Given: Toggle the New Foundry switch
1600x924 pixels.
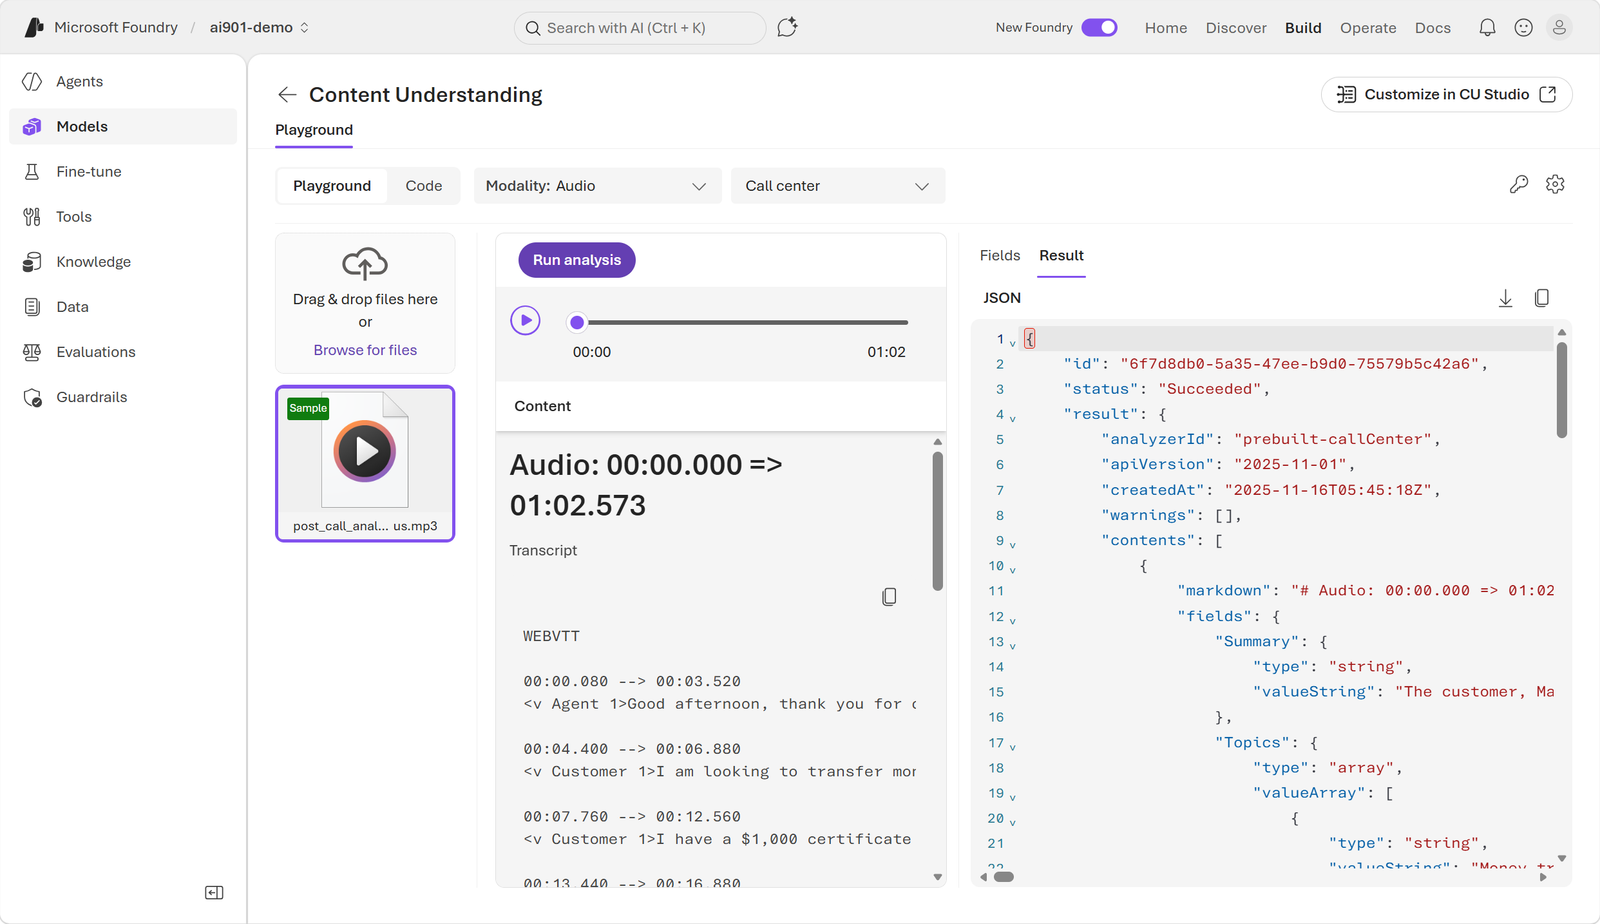Looking at the screenshot, I should click(1099, 27).
